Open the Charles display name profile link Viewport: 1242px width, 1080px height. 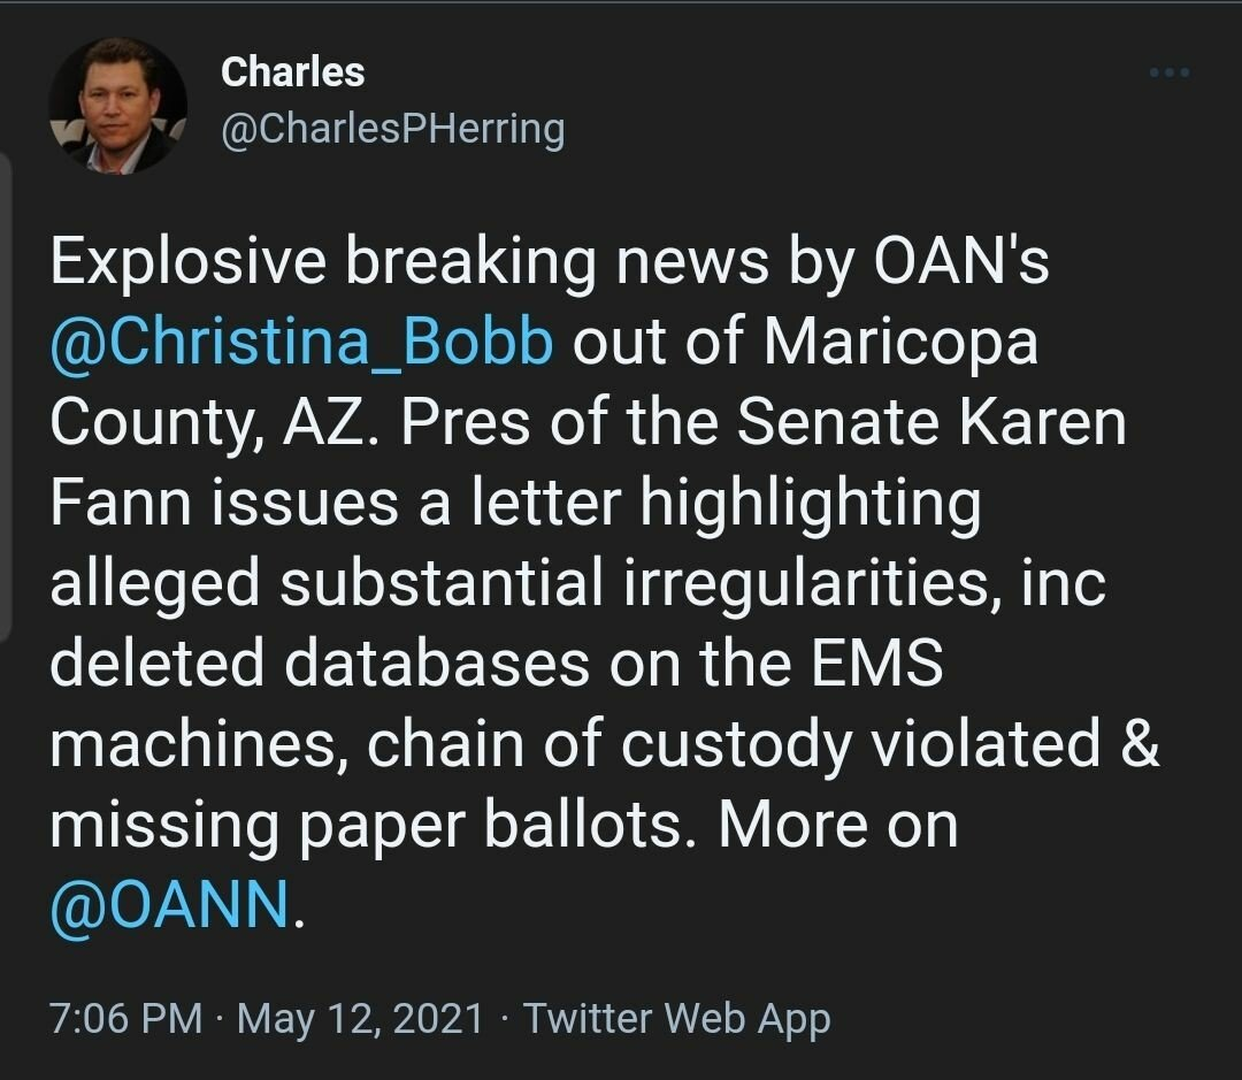click(x=292, y=72)
